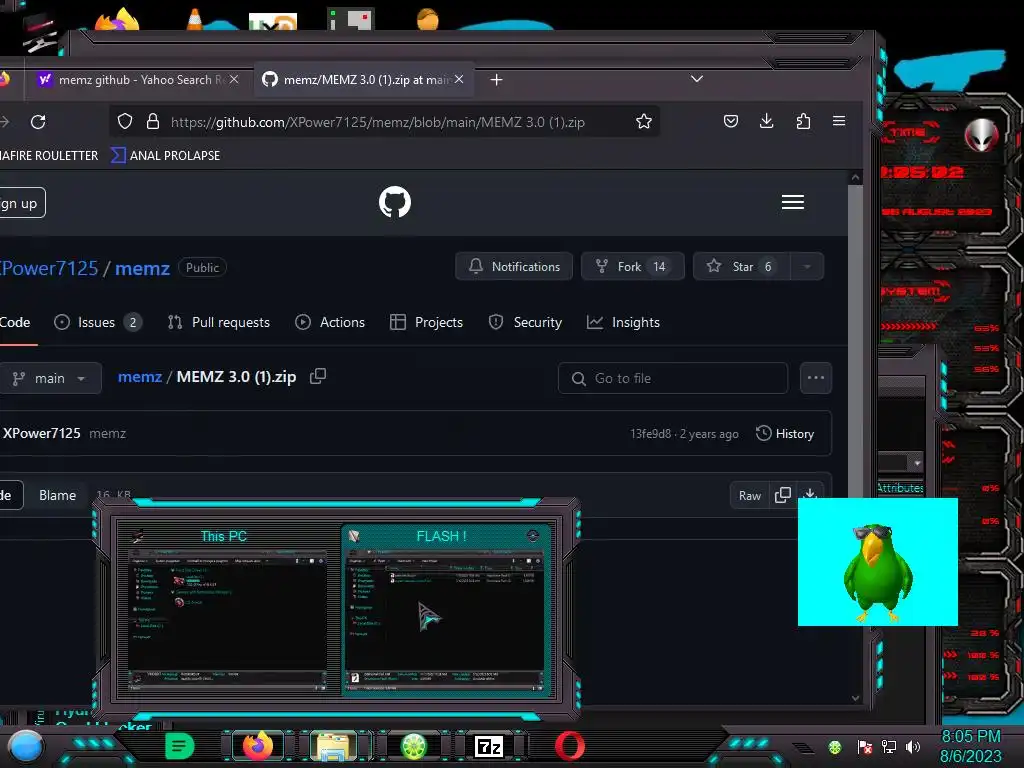Open the Security tab
The height and width of the screenshot is (768, 1024).
(525, 323)
